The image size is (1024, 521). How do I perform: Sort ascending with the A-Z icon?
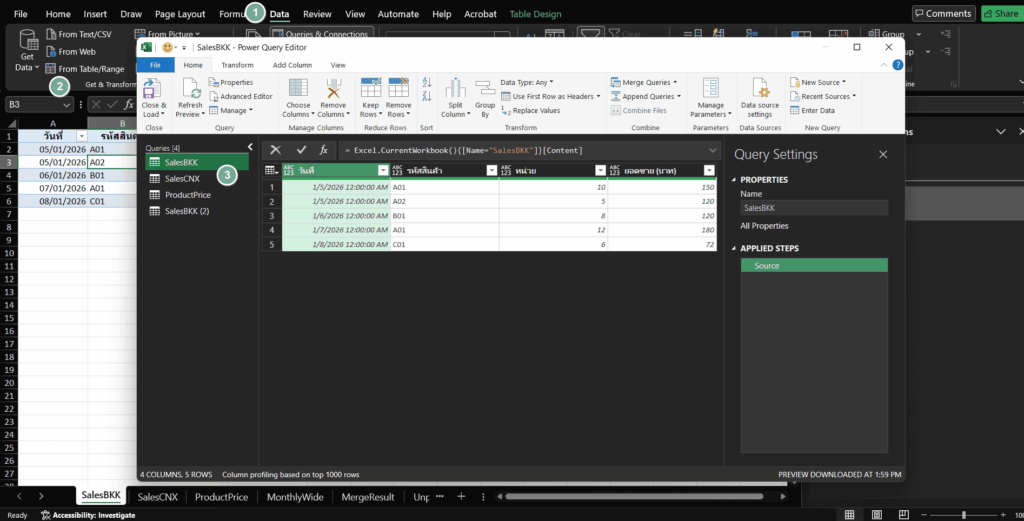tap(427, 82)
